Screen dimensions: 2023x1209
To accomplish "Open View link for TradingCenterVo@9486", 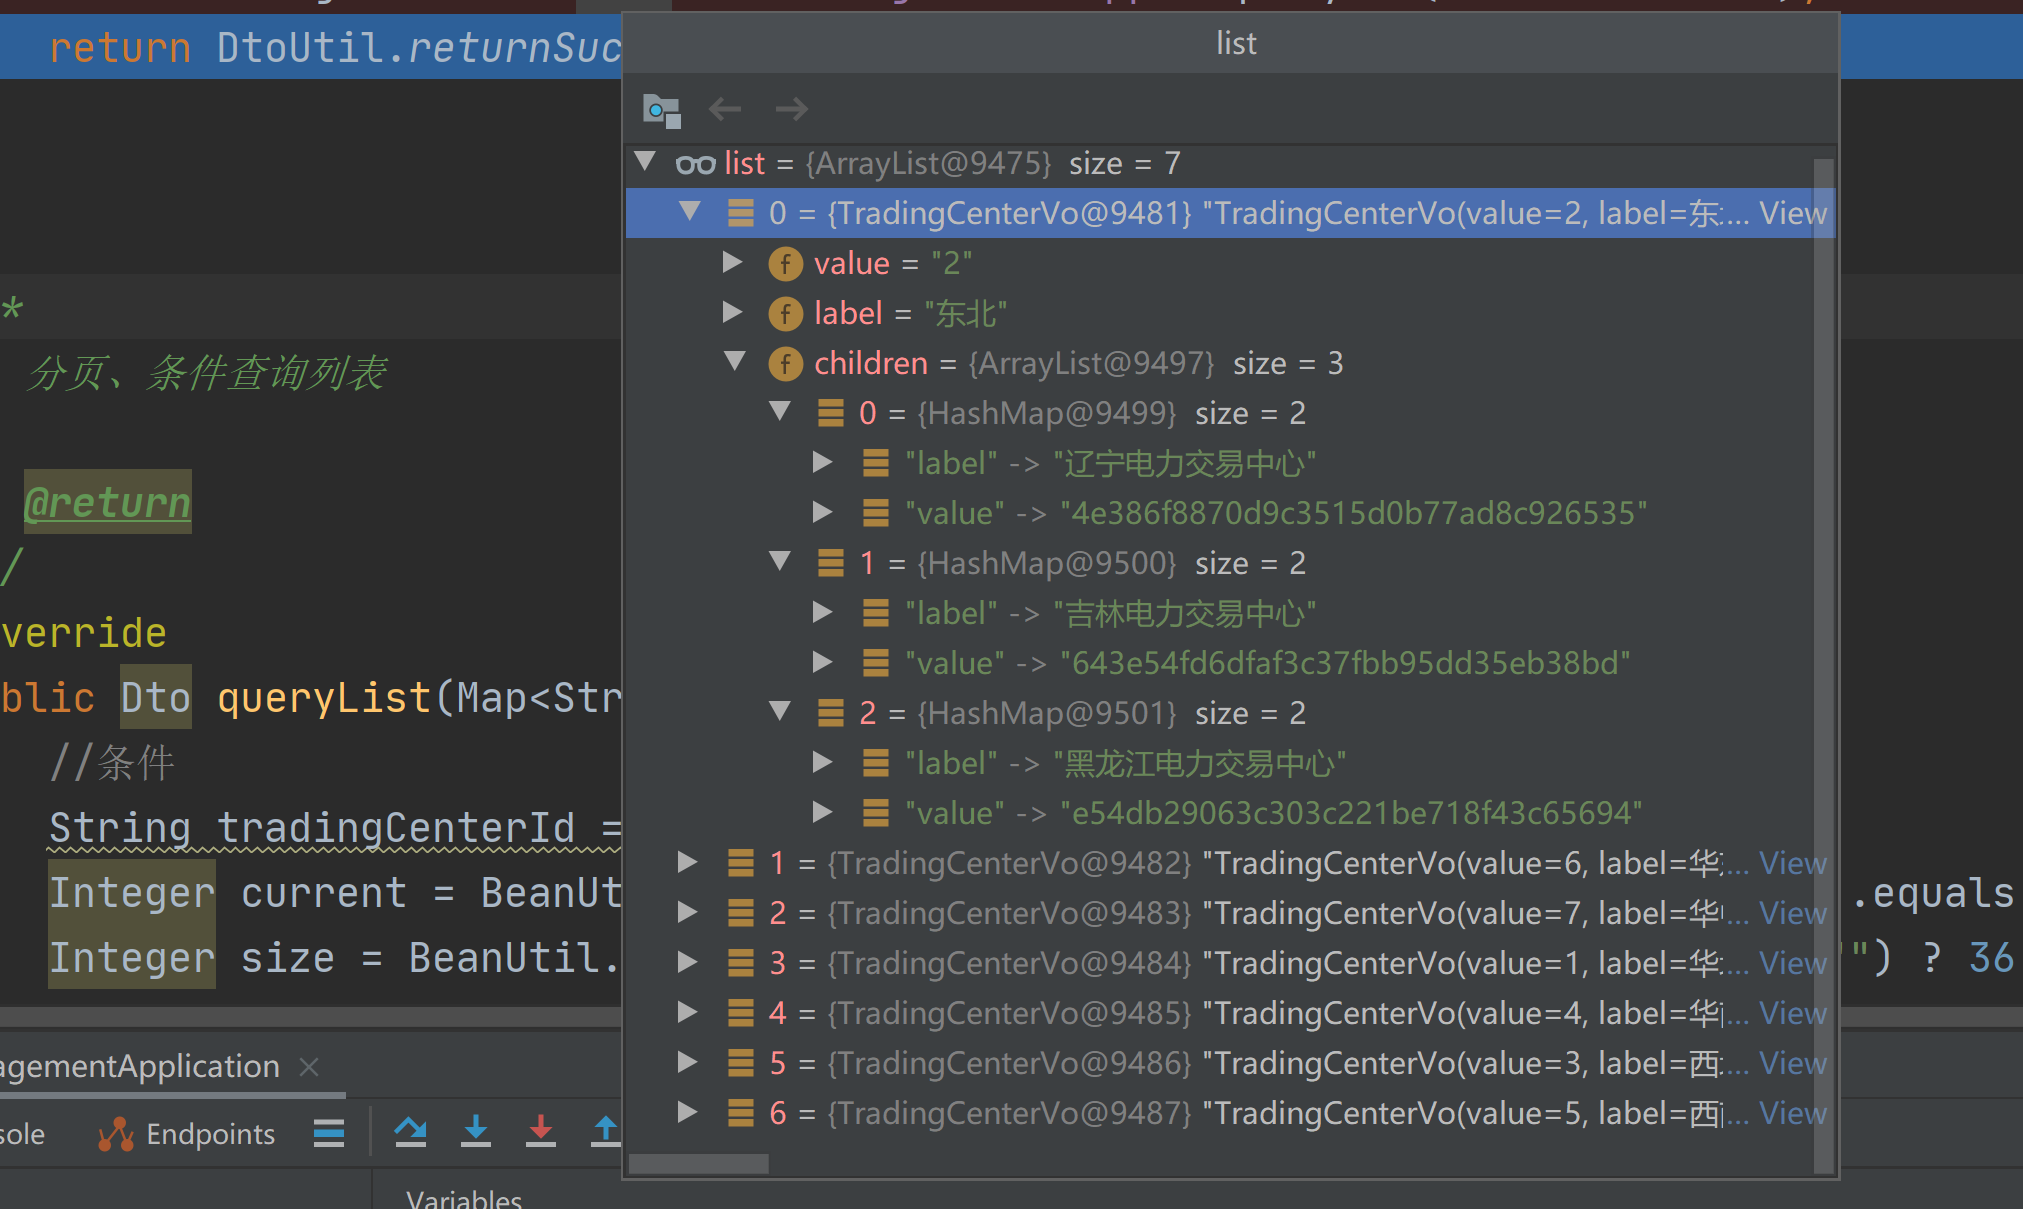I will 1793,1063.
